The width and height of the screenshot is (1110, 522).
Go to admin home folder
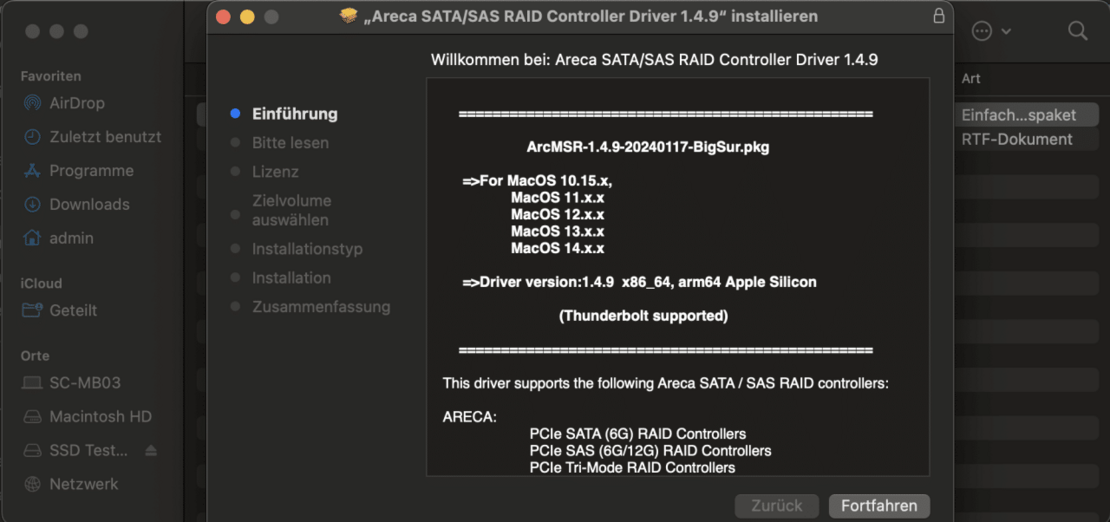(71, 239)
